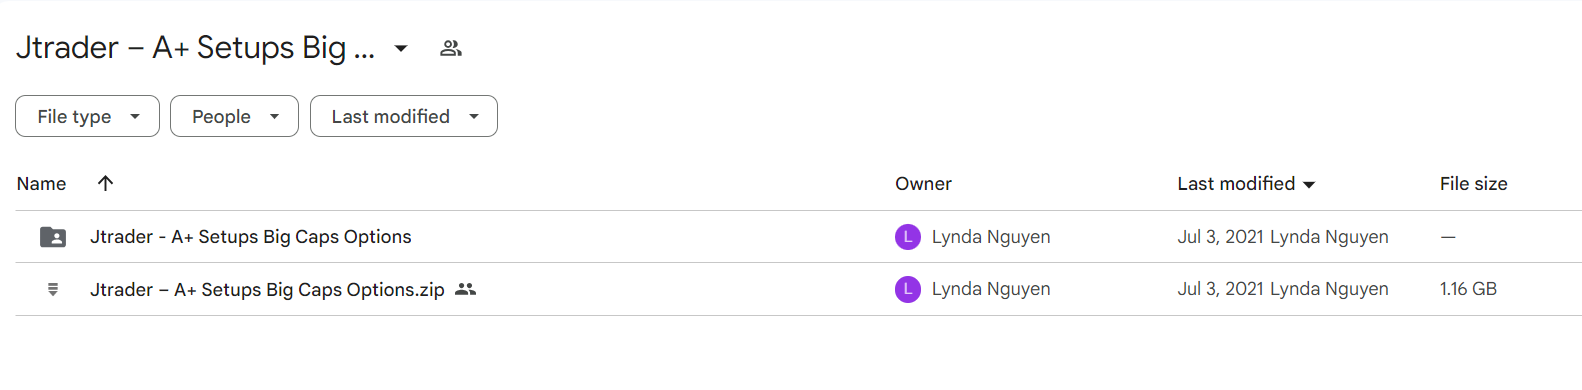Select Jtrader - A+ Setups Big Caps Options folder
Viewport: 1582px width, 390px height.
251,237
